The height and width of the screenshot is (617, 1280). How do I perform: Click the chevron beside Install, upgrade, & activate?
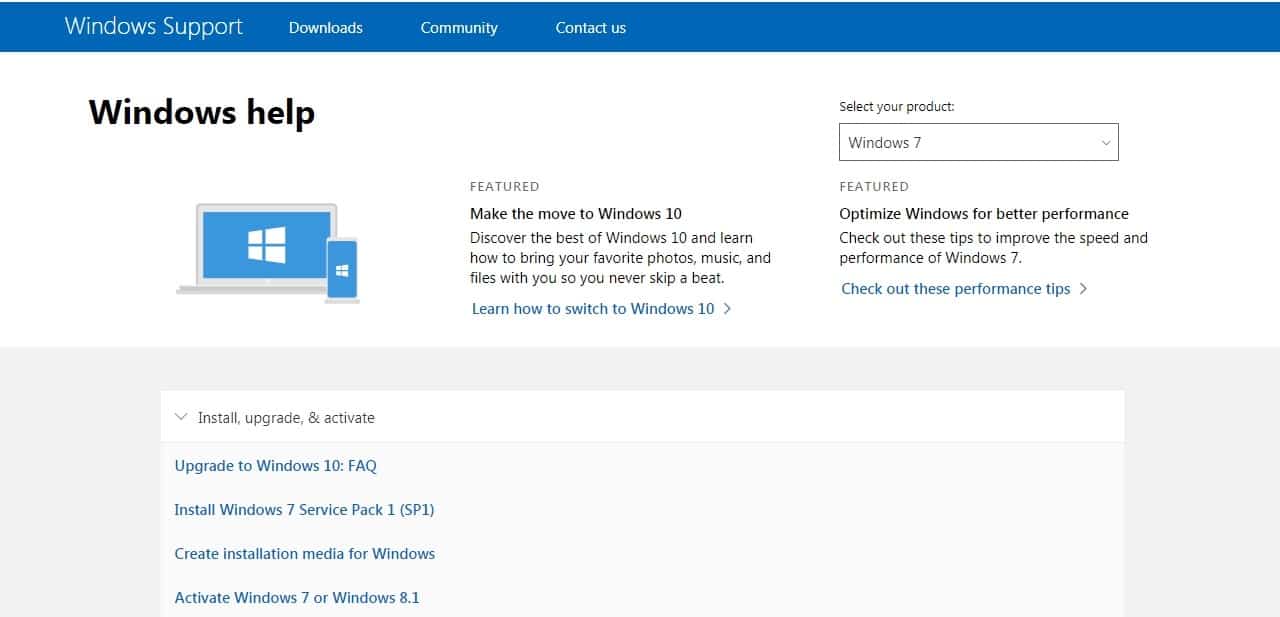tap(181, 417)
